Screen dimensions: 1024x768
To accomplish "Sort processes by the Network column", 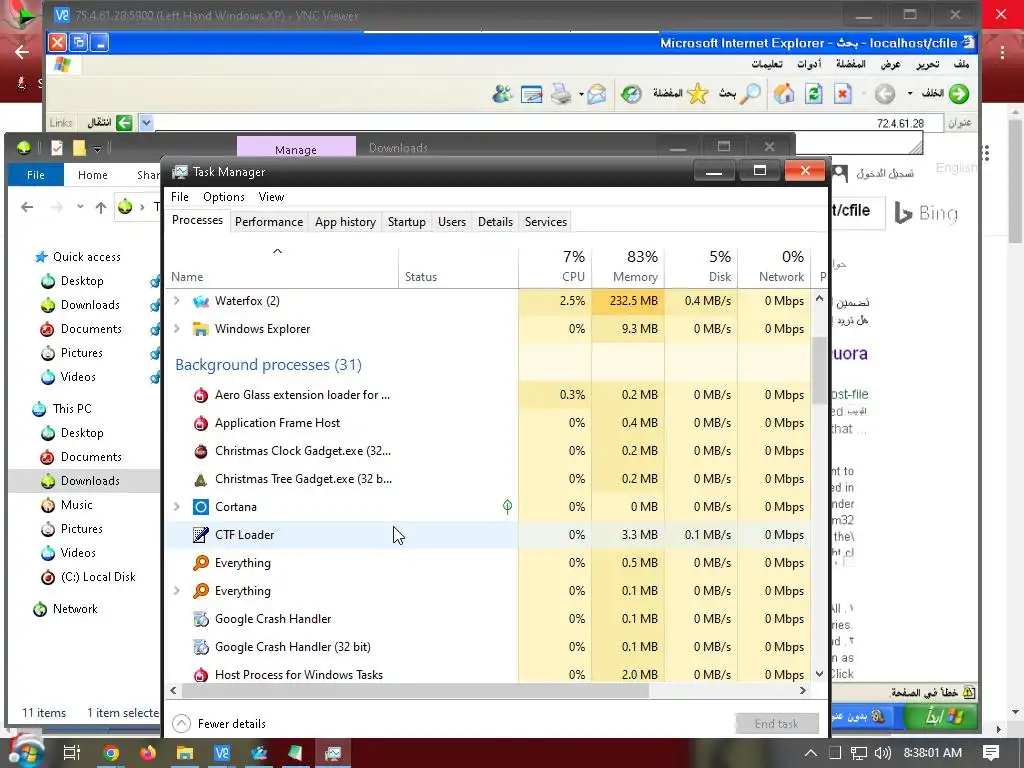I will pos(775,266).
